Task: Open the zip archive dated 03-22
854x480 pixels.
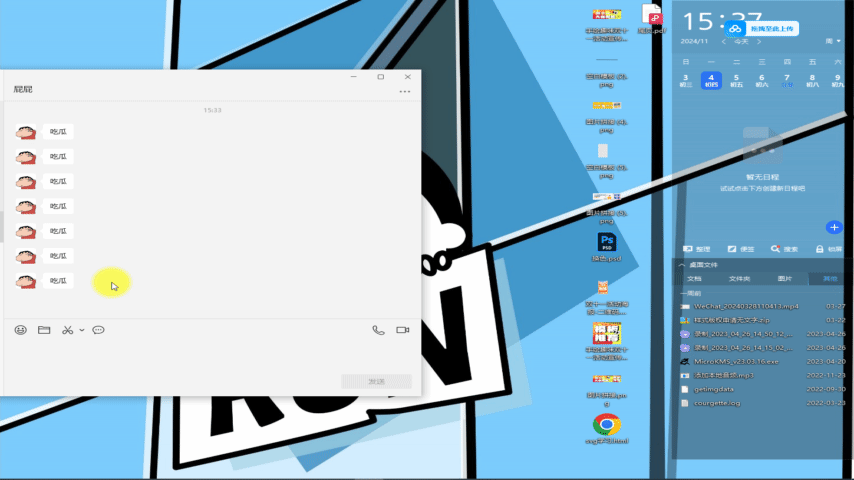Action: (x=762, y=320)
